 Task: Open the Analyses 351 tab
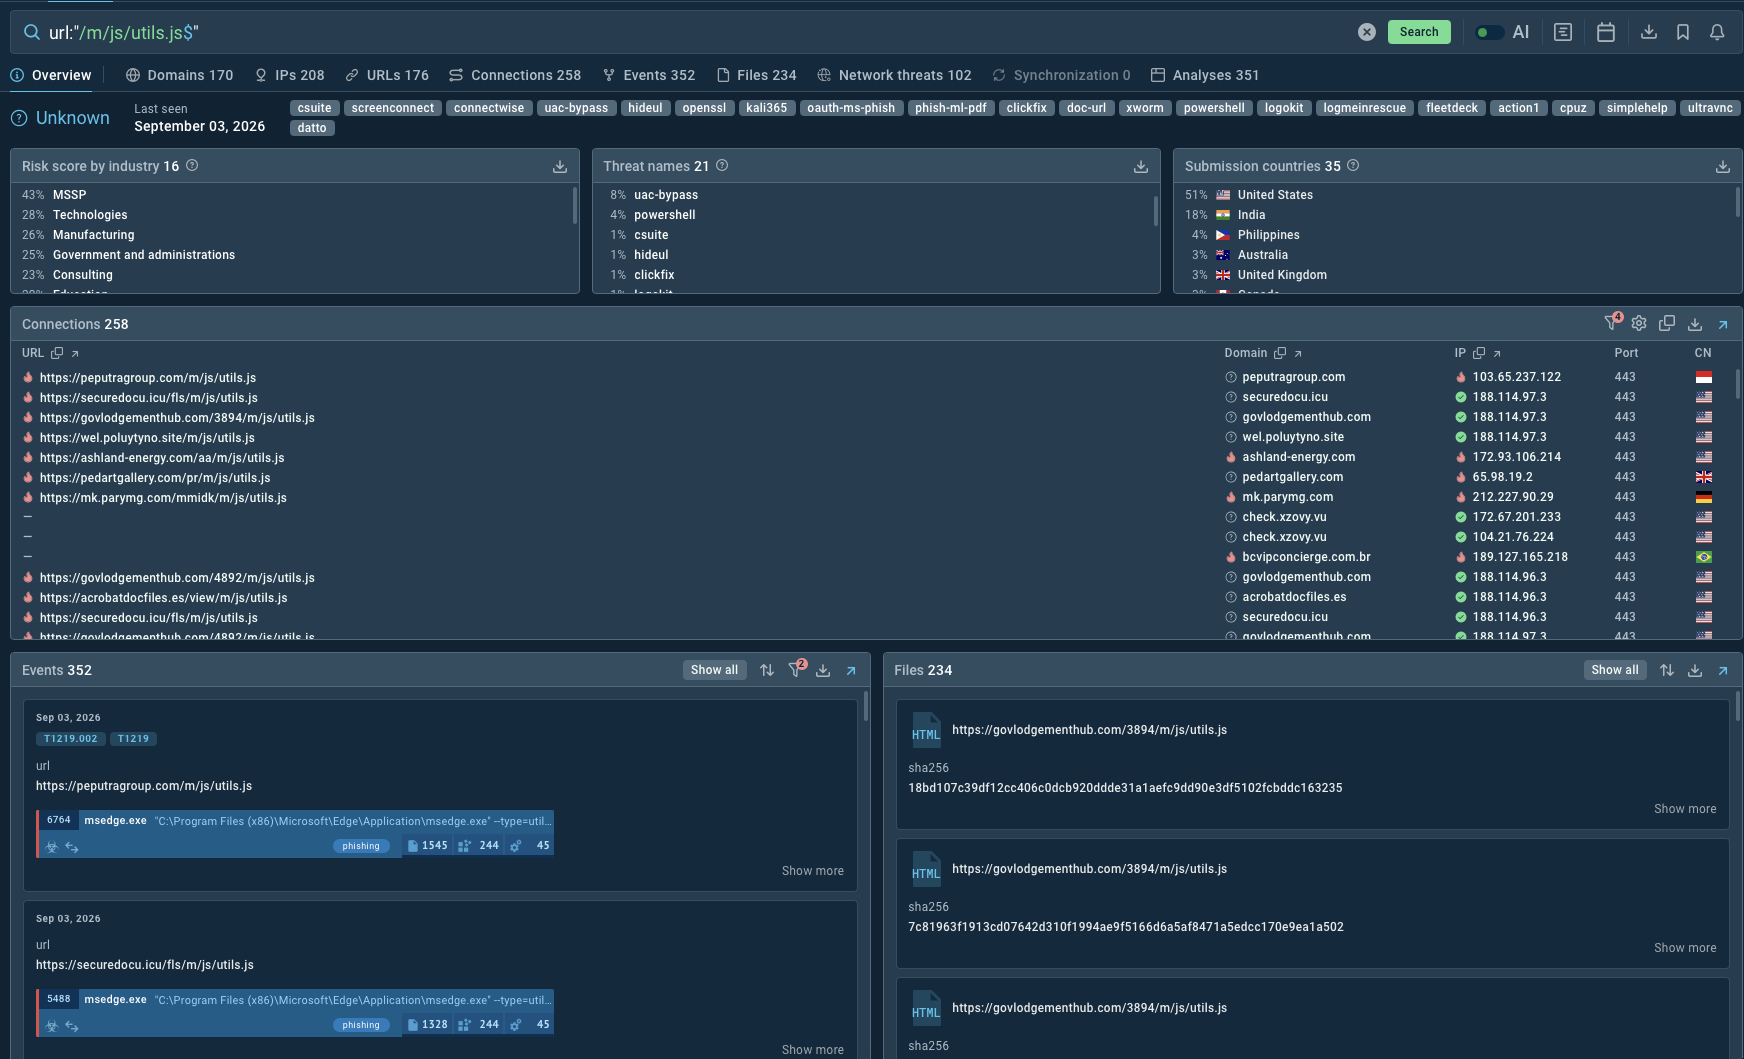click(x=1204, y=75)
